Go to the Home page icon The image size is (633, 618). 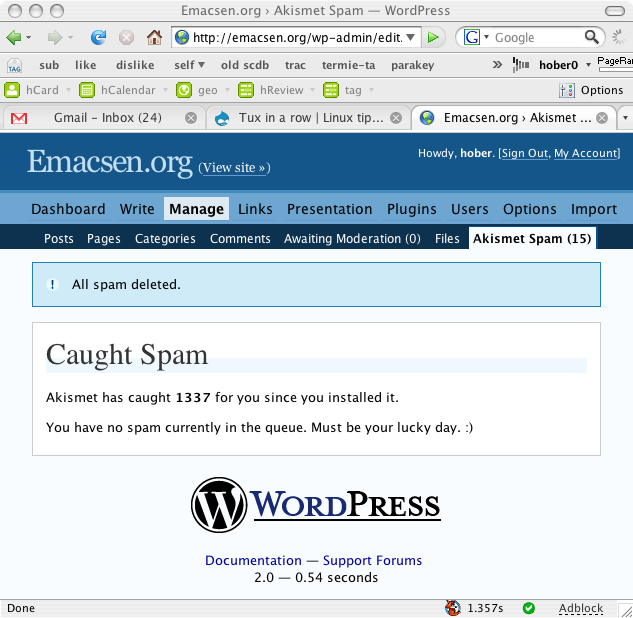coord(154,38)
